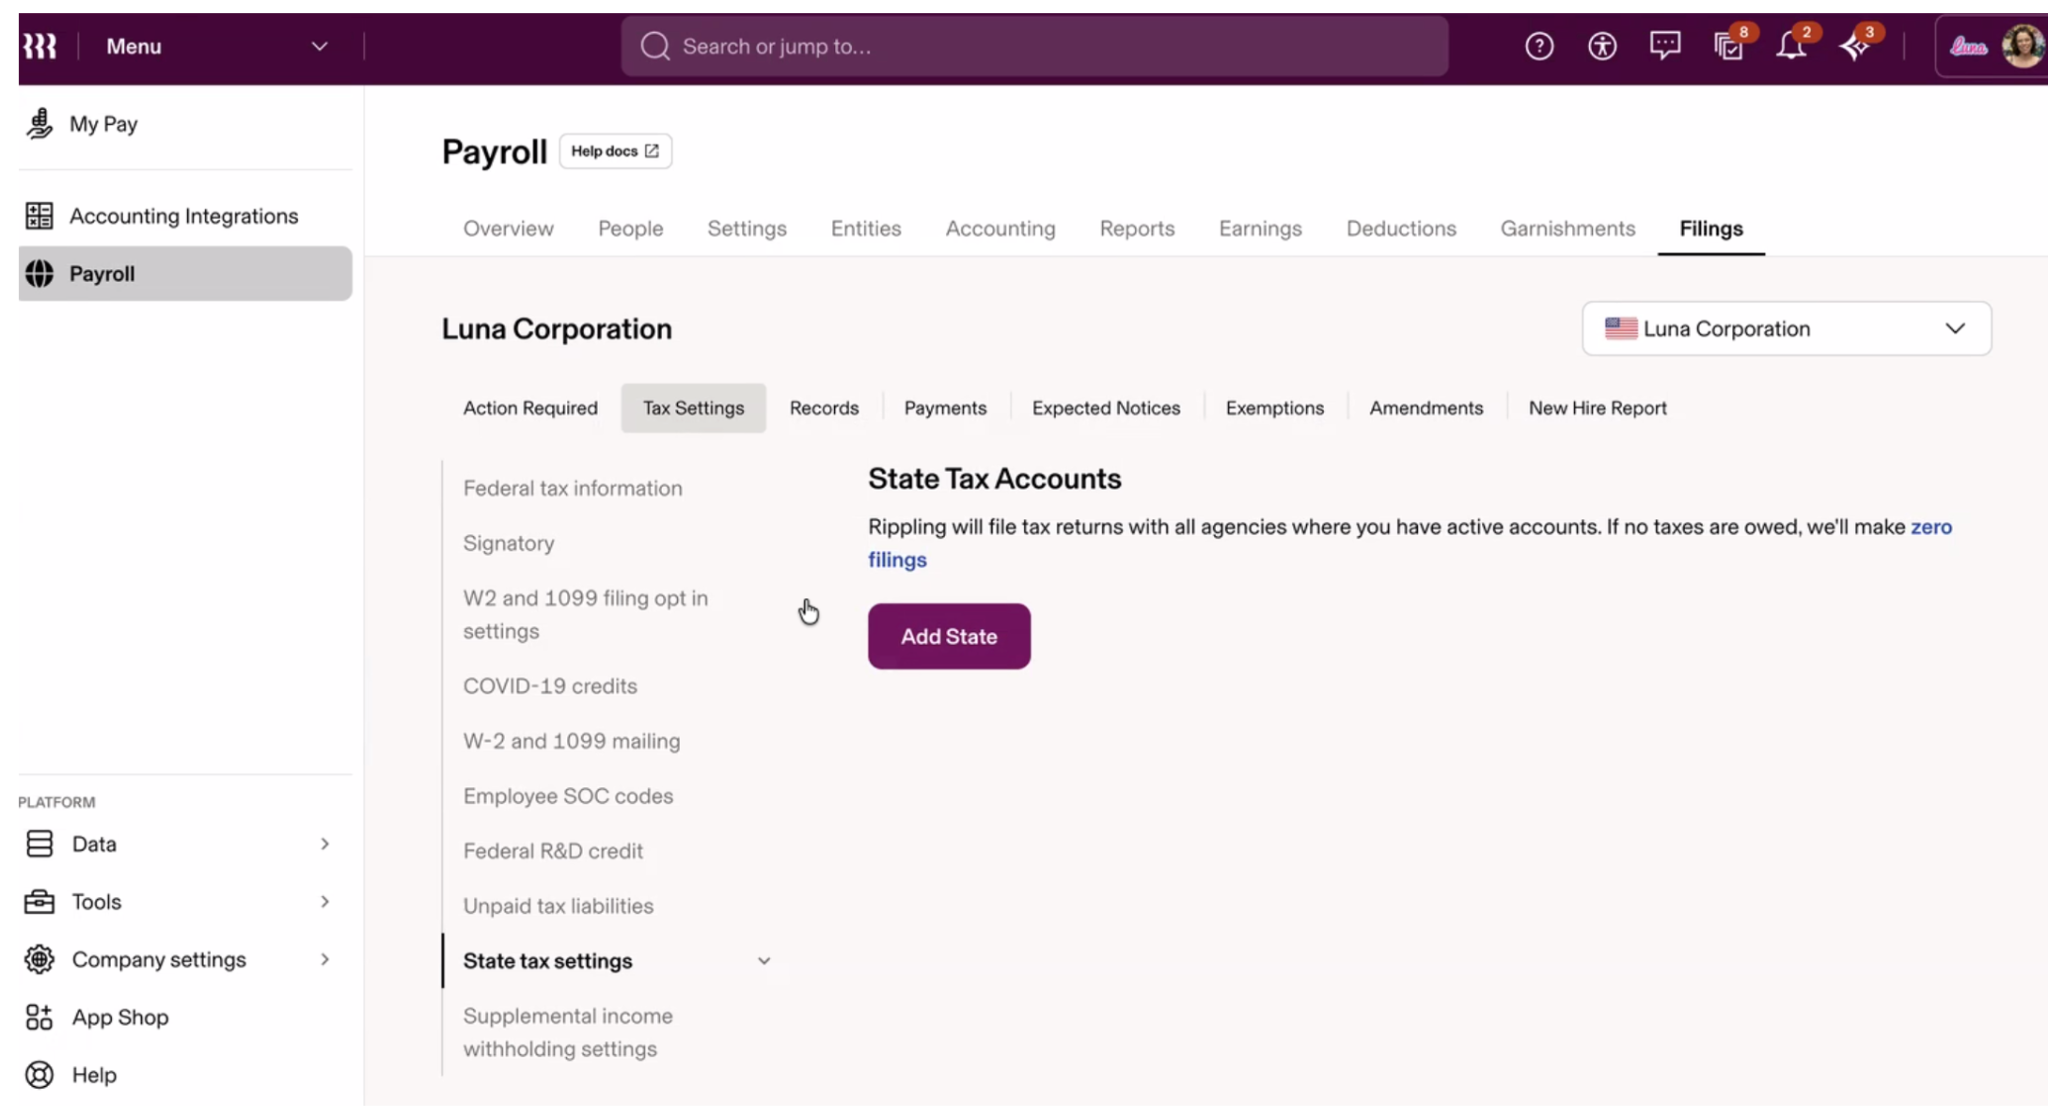Open the help question mark icon
Screen dimensions: 2048x1106
[x=1539, y=46]
